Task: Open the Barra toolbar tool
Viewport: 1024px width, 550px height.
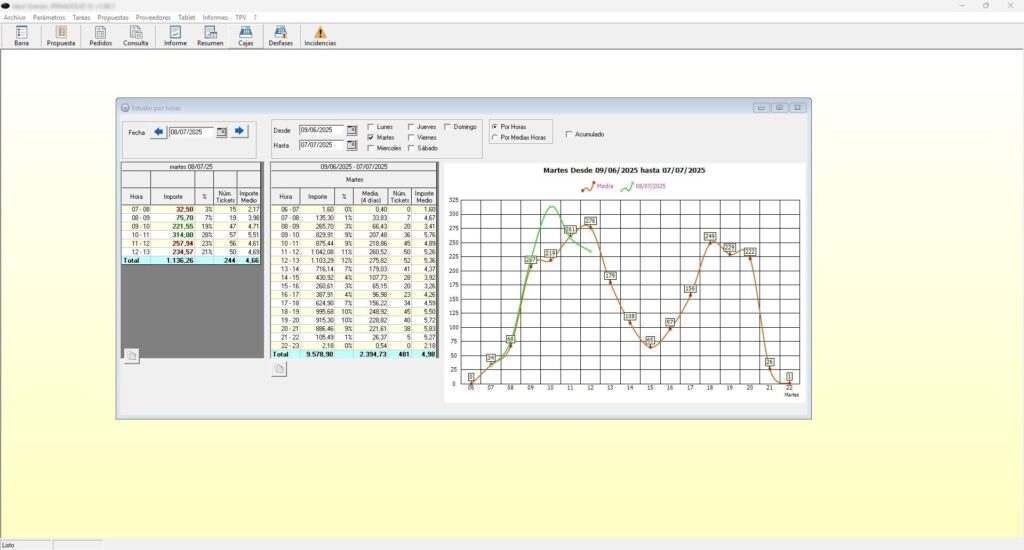Action: [x=22, y=36]
